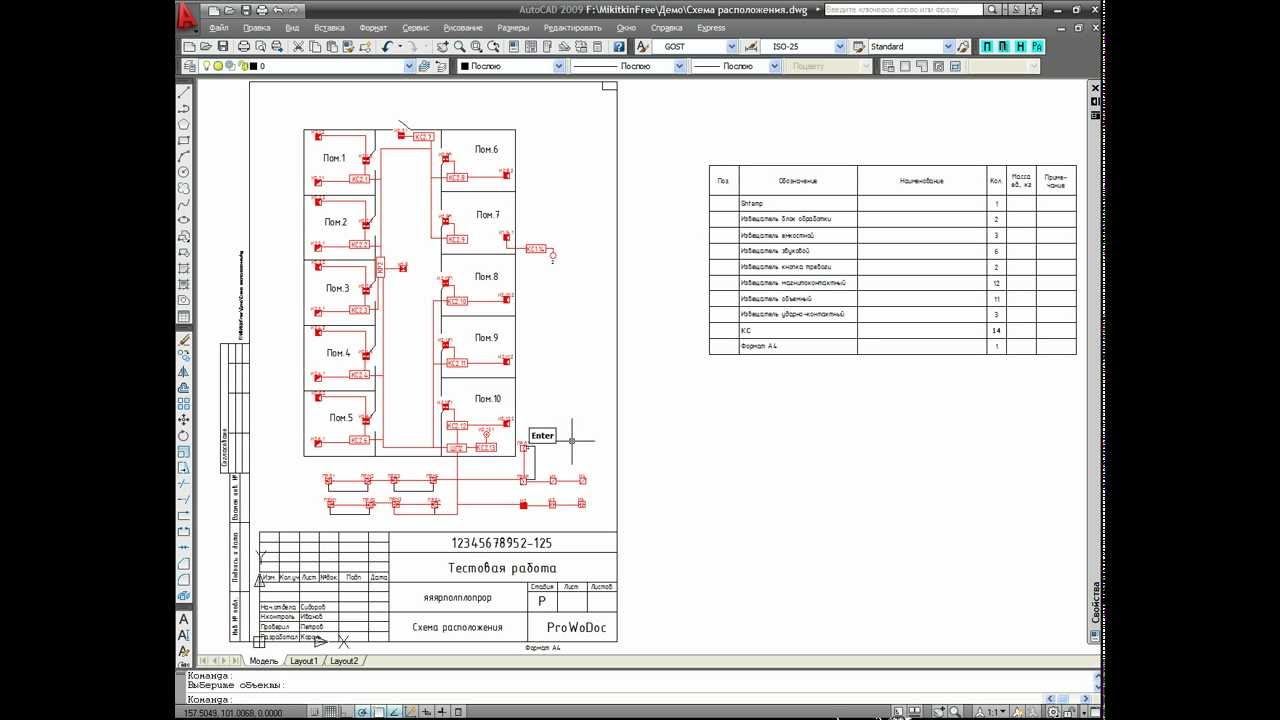
Task: Select the Модель tab
Action: point(263,661)
